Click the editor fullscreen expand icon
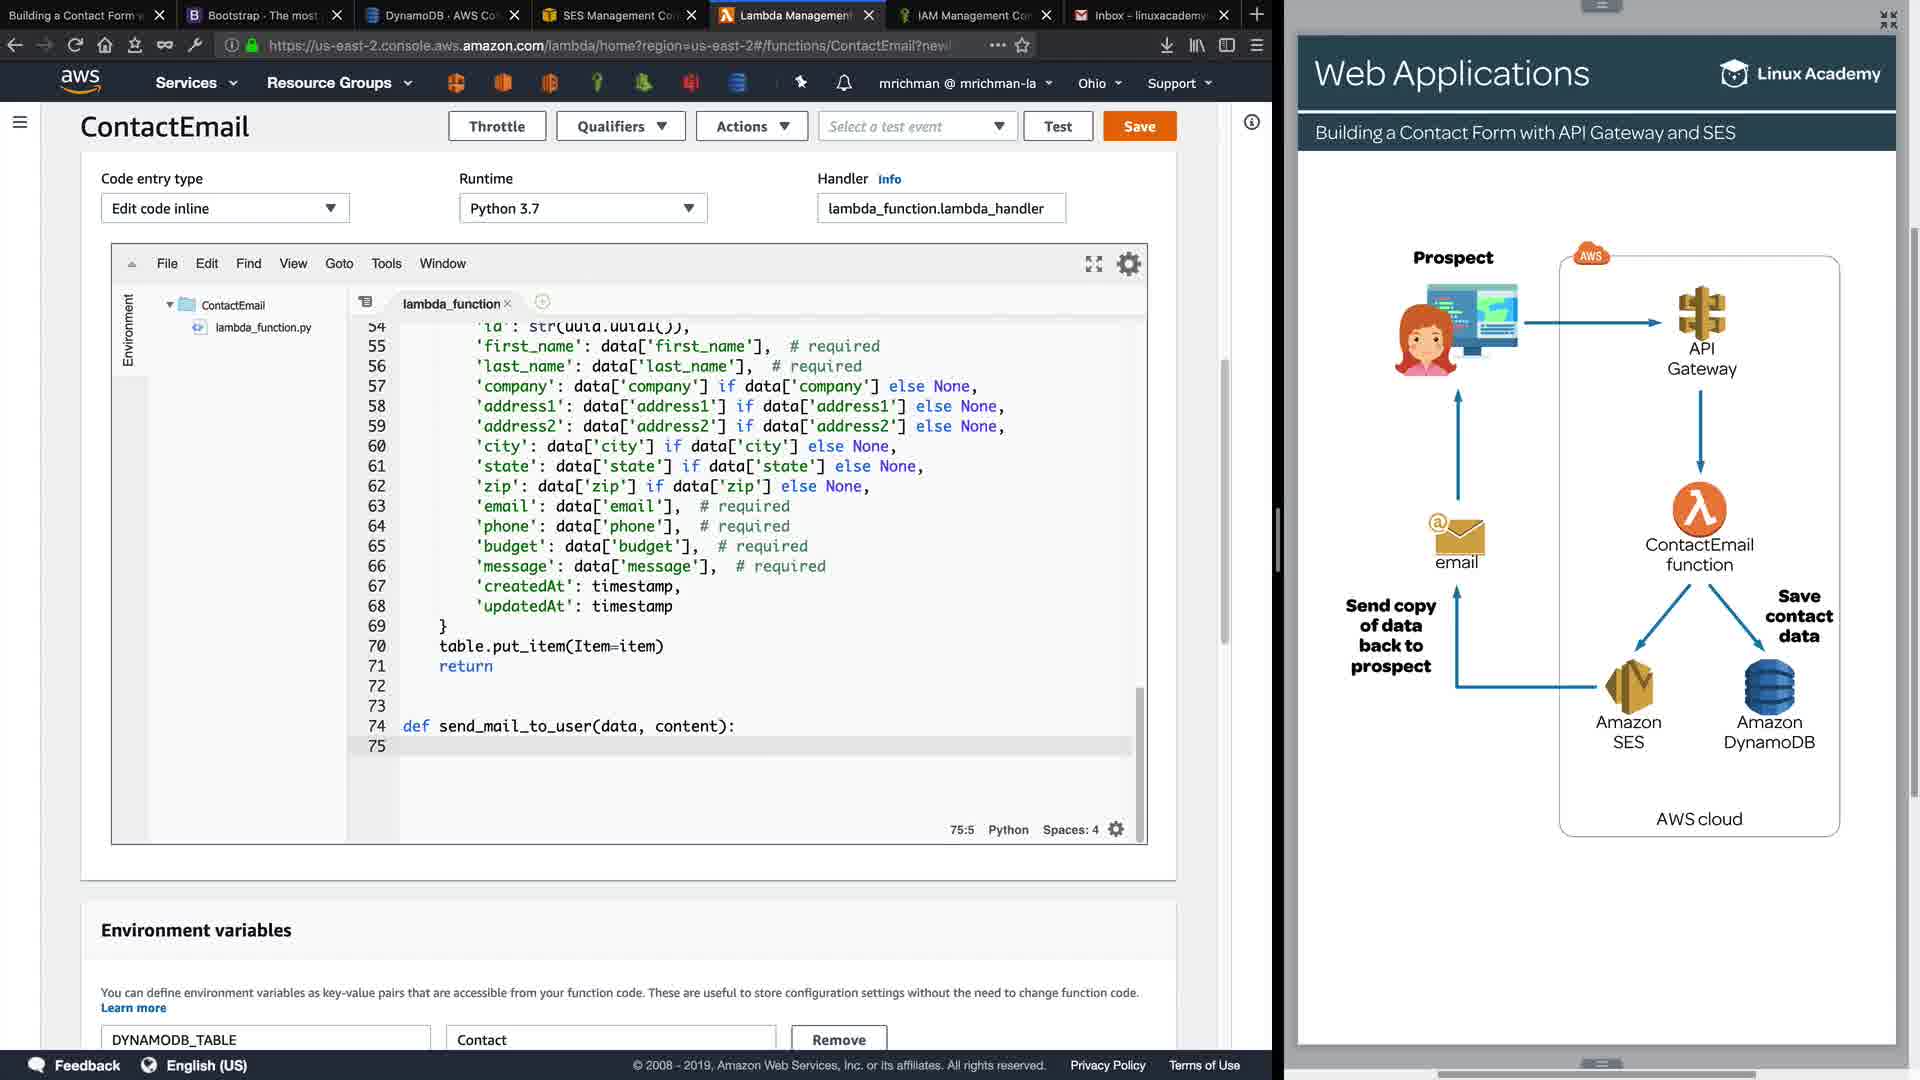1920x1080 pixels. 1093,264
